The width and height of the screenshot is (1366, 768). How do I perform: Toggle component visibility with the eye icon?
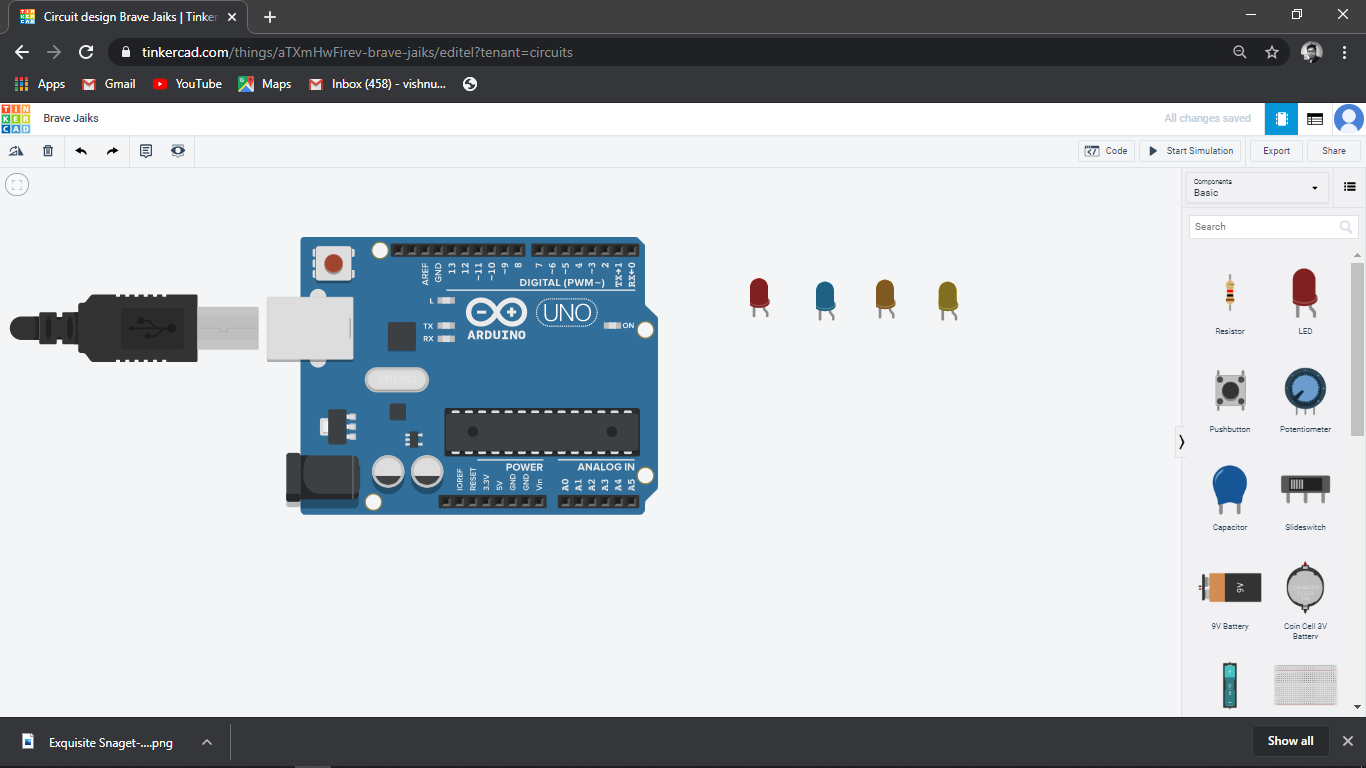(178, 150)
